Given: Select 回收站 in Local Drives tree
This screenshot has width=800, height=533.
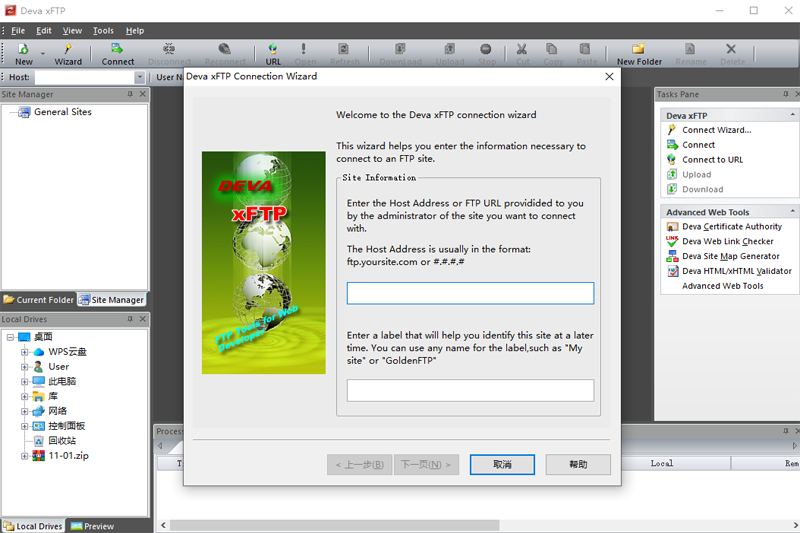Looking at the screenshot, I should 62,441.
